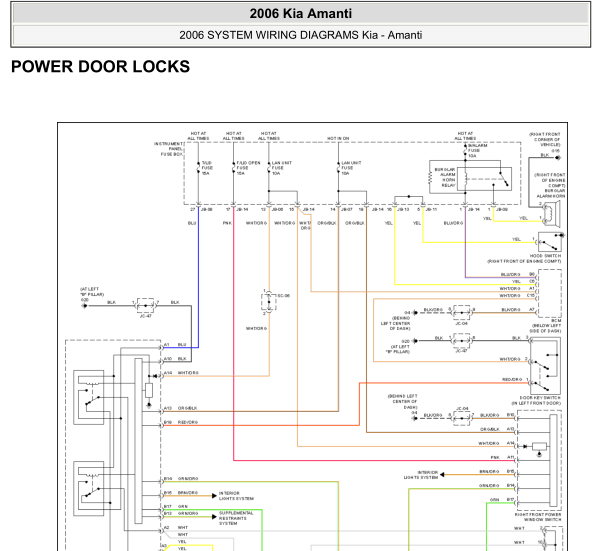Click the "DOOR KEY SWITCH" label
Viewport: 601px width, 551px height.
click(540, 398)
